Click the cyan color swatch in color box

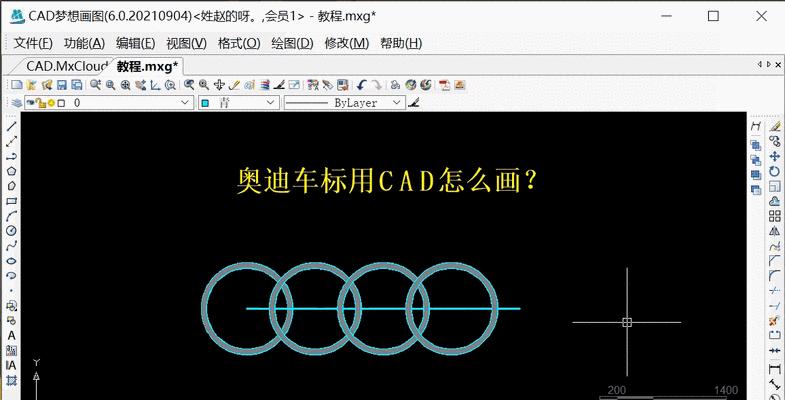point(204,103)
